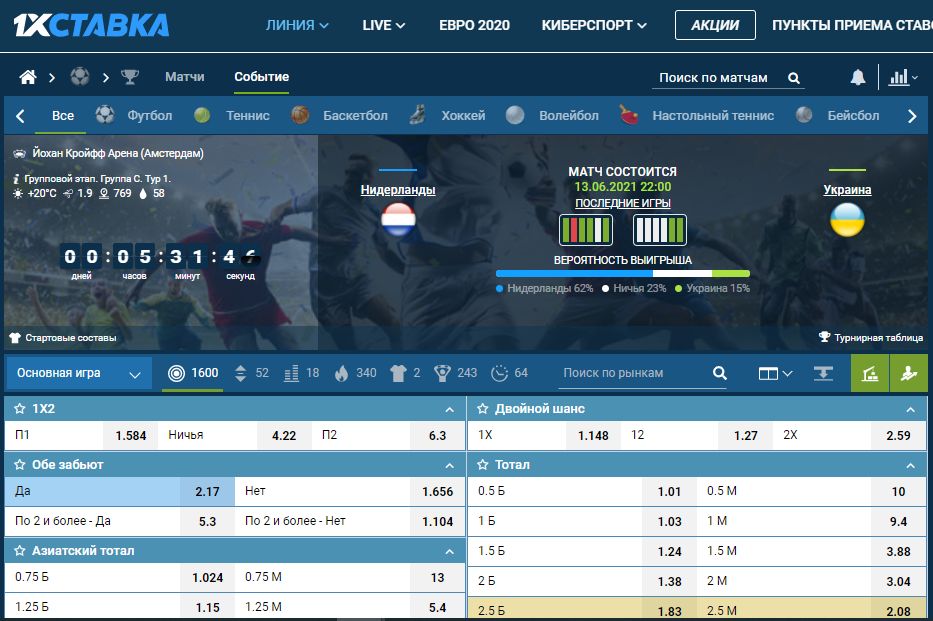Screen dimensions: 933x621
Task: Select popular flame filter 340
Action: click(x=355, y=374)
